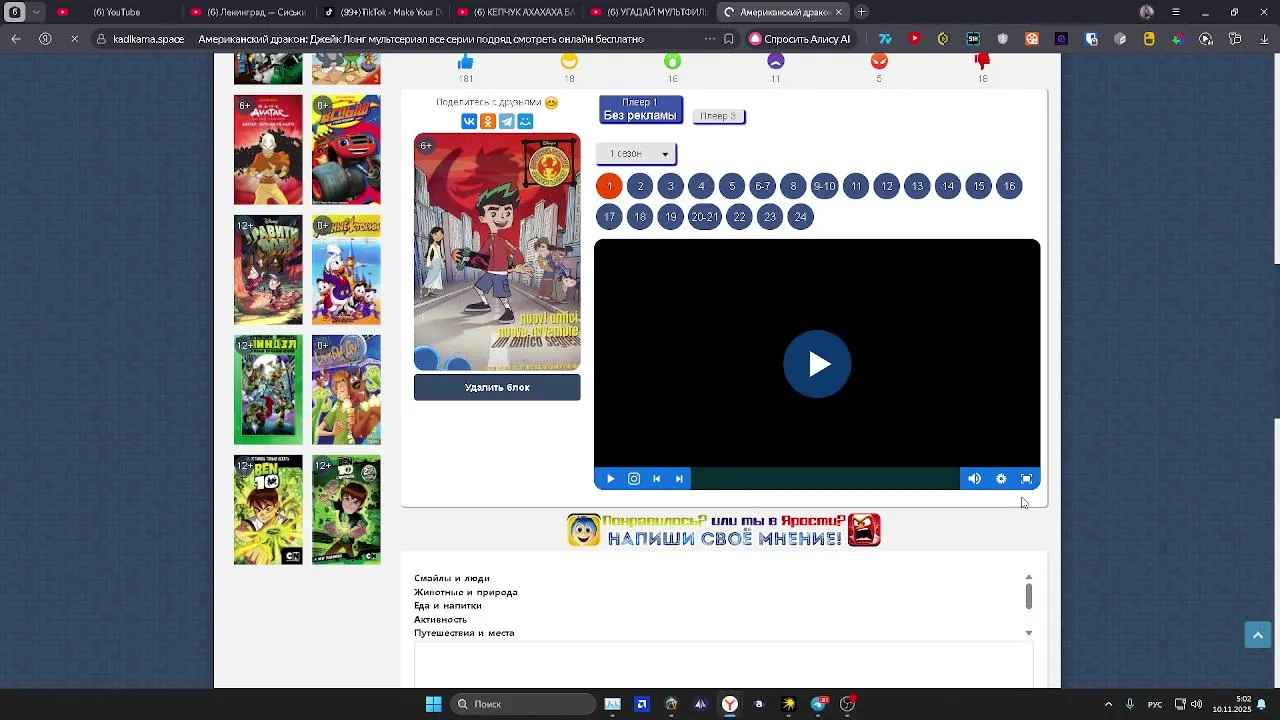Viewport: 1280px width, 720px height.
Task: Select episode 9-10
Action: (824, 186)
